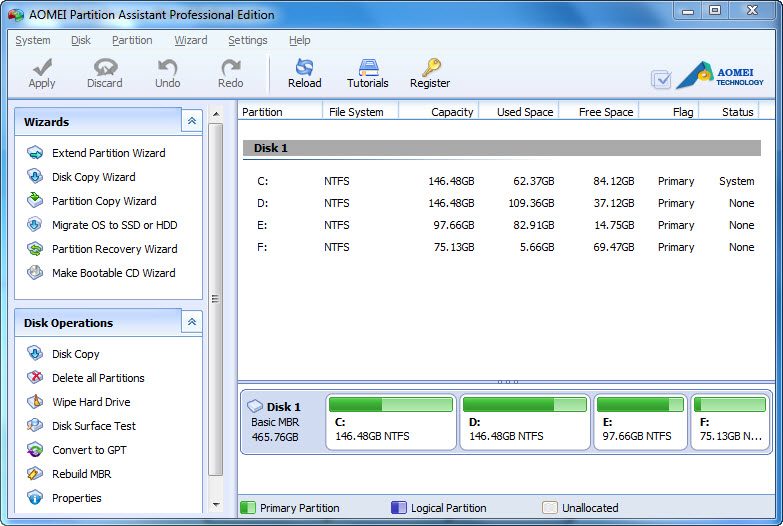Sort by the Free Space column header
783x526 pixels.
599,112
